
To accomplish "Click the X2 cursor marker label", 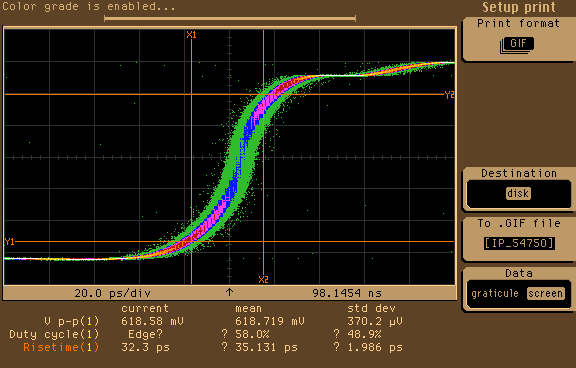I will coord(263,279).
